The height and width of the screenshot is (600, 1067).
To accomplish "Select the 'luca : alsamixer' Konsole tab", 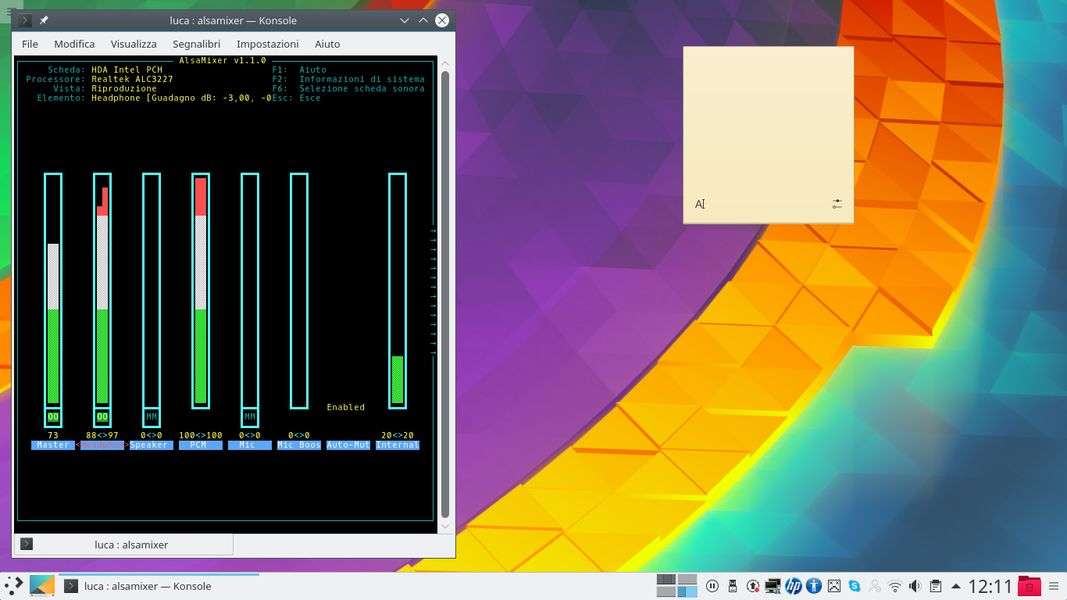I will (131, 545).
